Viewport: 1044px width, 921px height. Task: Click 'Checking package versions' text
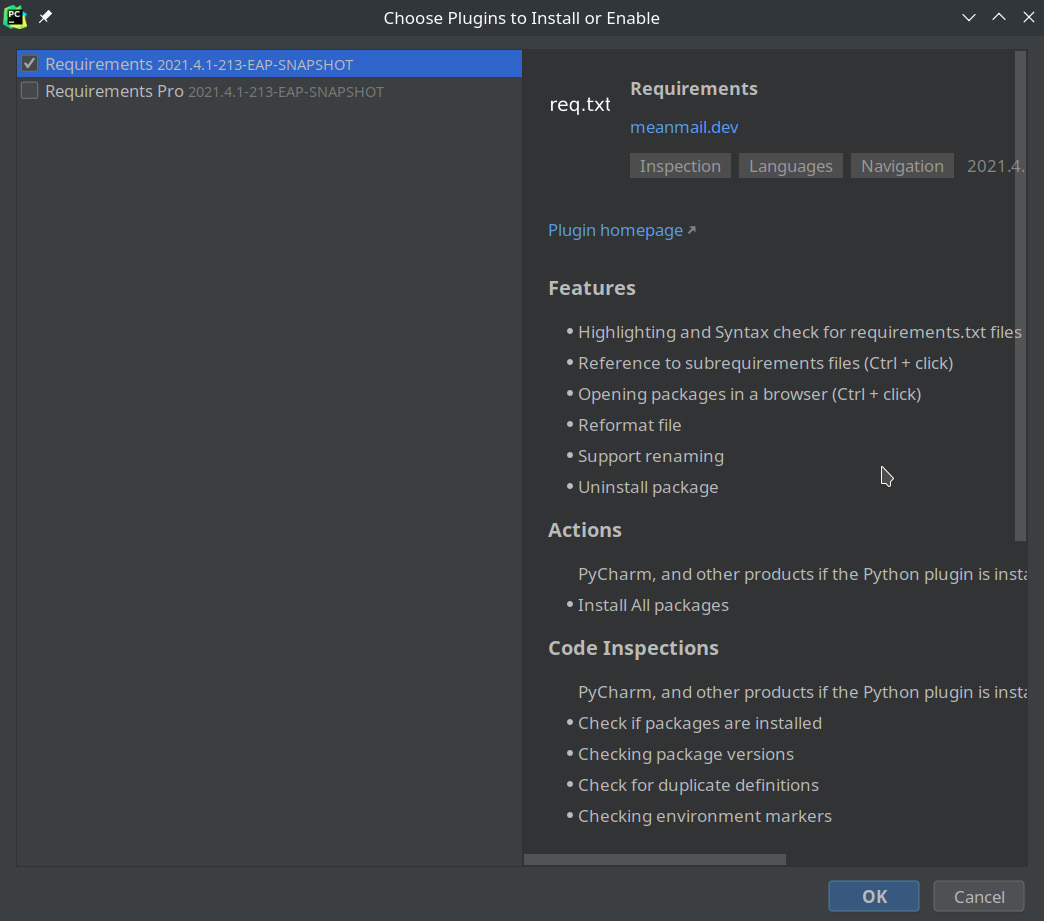click(x=686, y=754)
